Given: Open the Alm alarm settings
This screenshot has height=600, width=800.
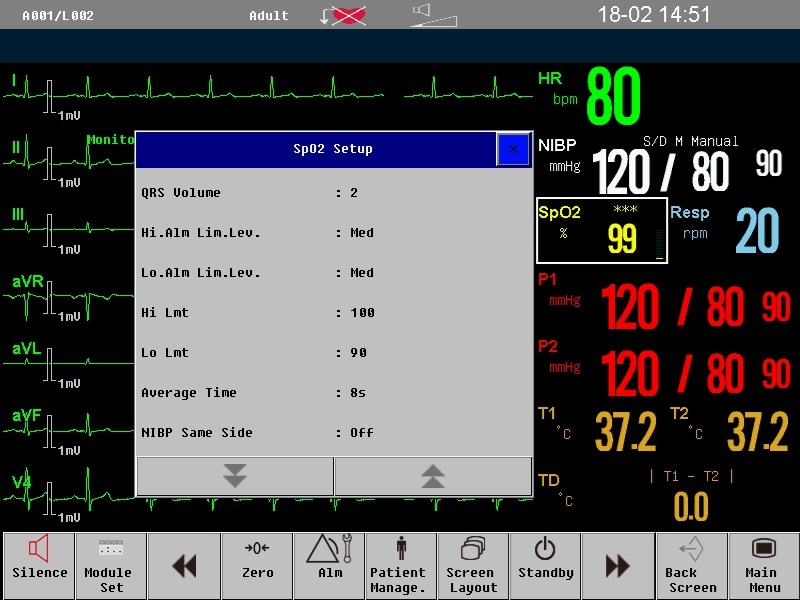Looking at the screenshot, I should pos(330,565).
